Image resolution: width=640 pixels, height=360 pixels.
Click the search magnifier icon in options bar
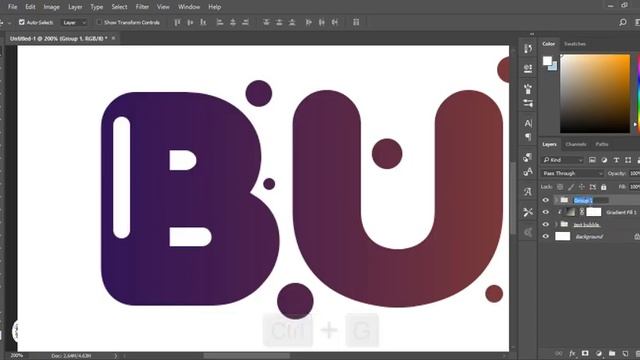[x=622, y=22]
